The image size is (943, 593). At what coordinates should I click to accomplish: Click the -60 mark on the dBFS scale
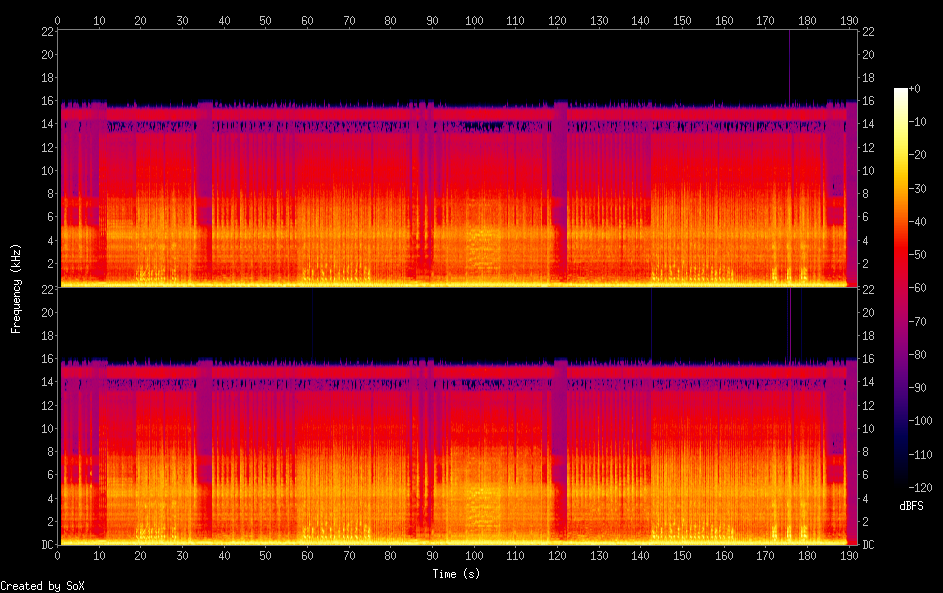(x=922, y=284)
